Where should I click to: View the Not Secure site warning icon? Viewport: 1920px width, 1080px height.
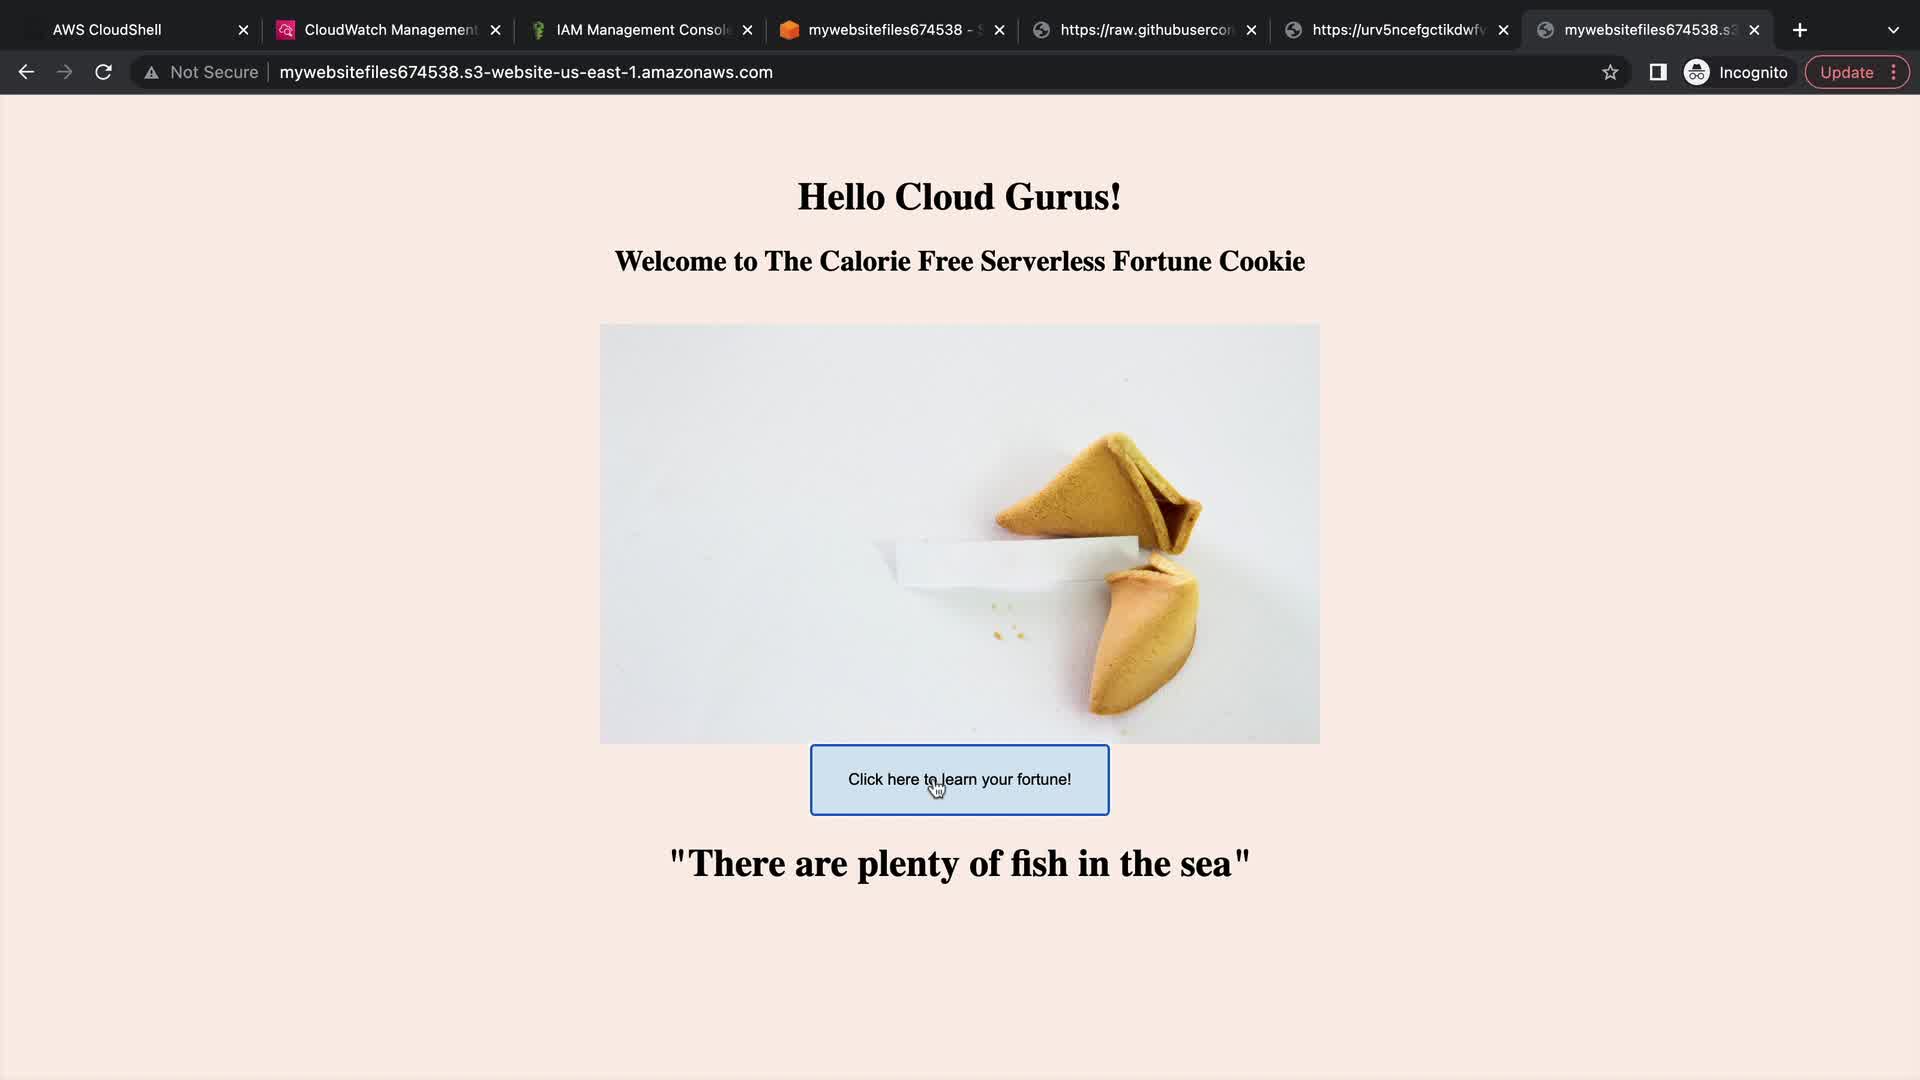[x=151, y=72]
